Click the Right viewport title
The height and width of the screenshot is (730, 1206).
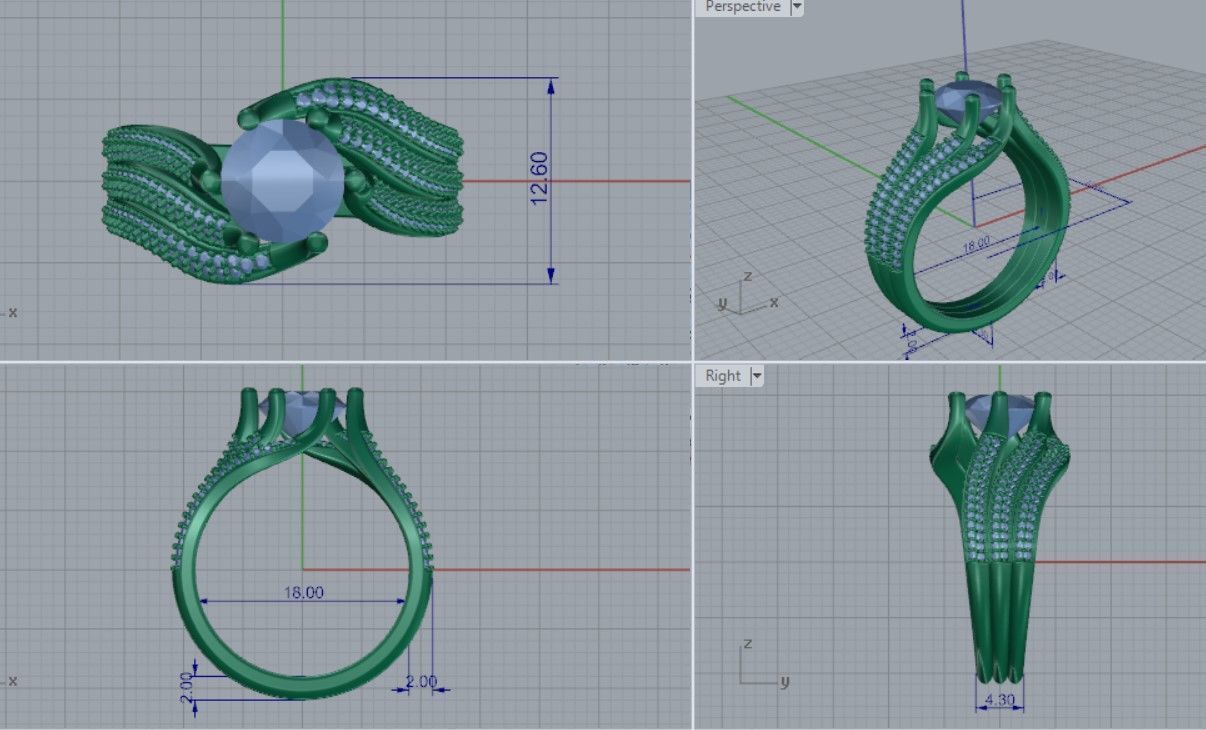click(x=723, y=376)
